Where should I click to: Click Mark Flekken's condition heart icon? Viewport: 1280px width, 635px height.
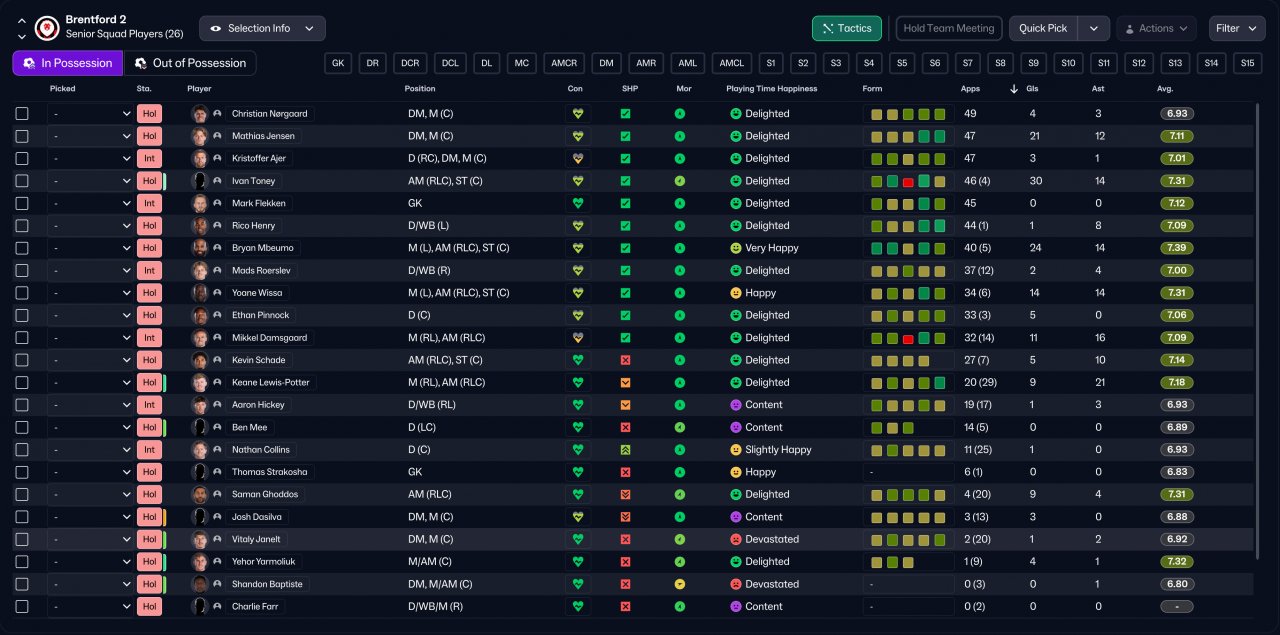577,203
